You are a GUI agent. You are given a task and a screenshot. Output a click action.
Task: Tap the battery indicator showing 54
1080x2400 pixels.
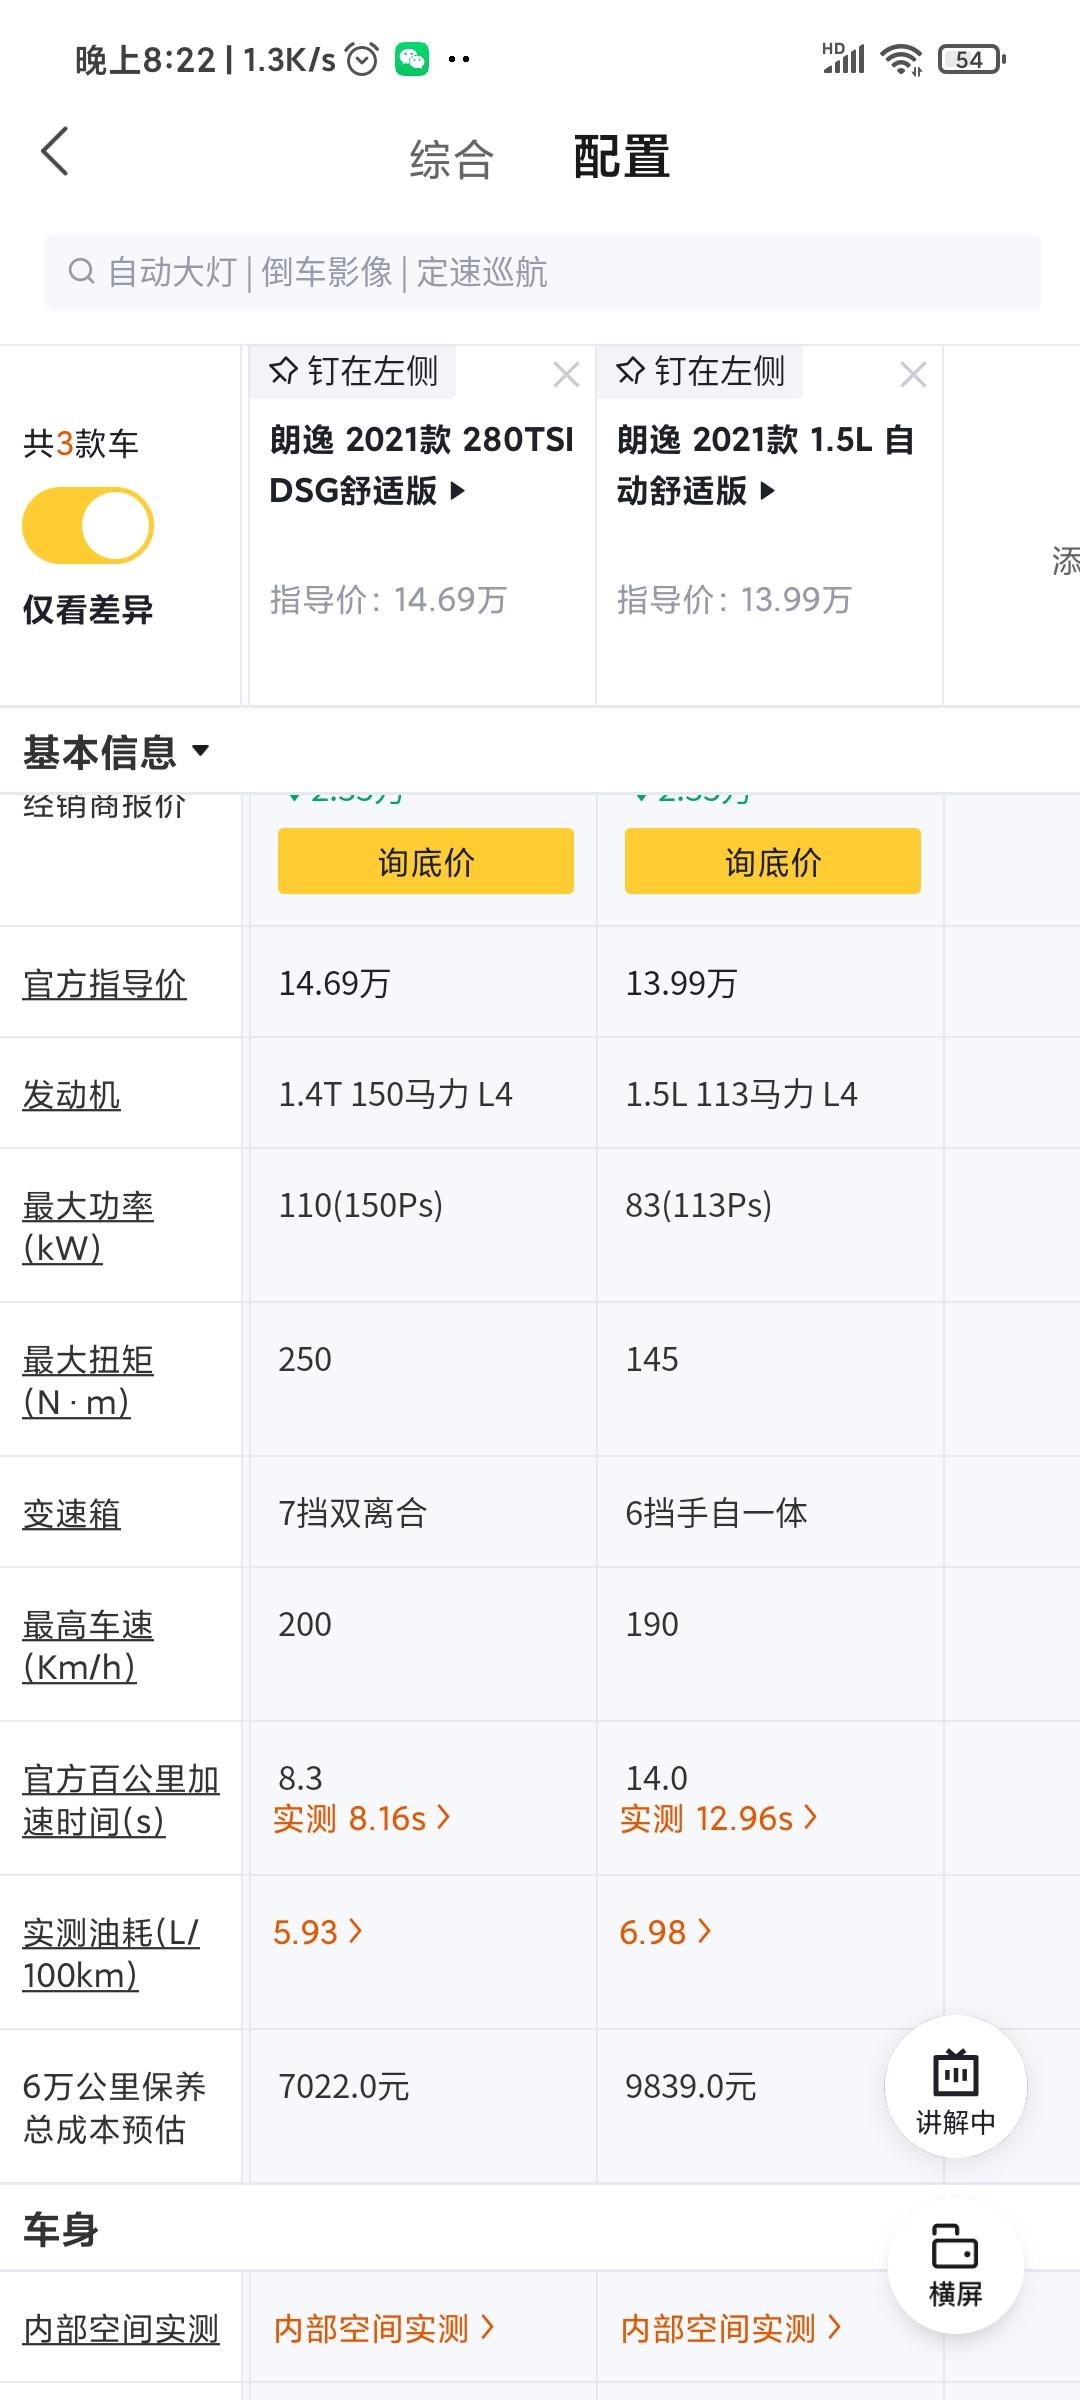pos(971,60)
